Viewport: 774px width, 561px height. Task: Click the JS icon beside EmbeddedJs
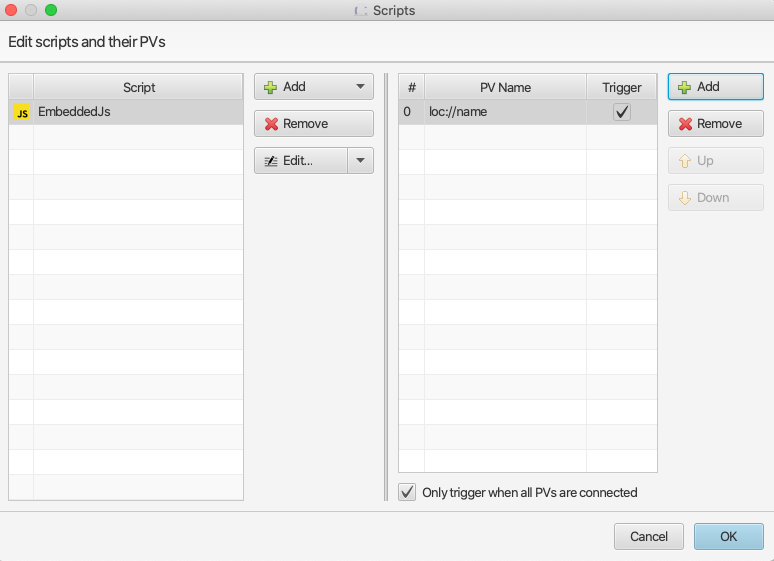(21, 112)
